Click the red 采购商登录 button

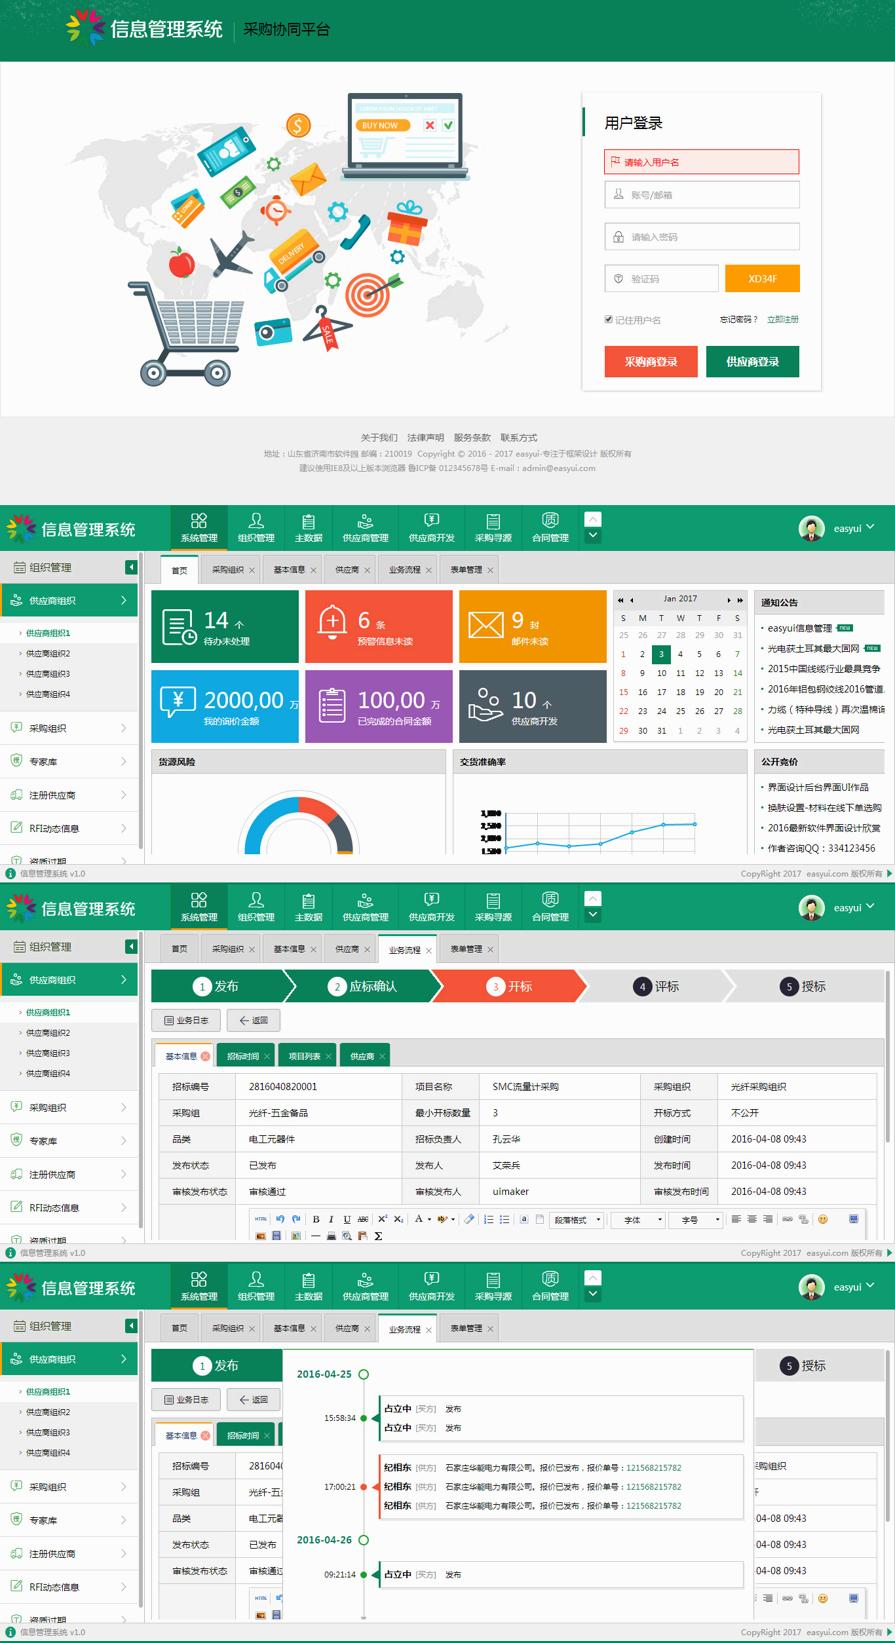click(x=651, y=361)
